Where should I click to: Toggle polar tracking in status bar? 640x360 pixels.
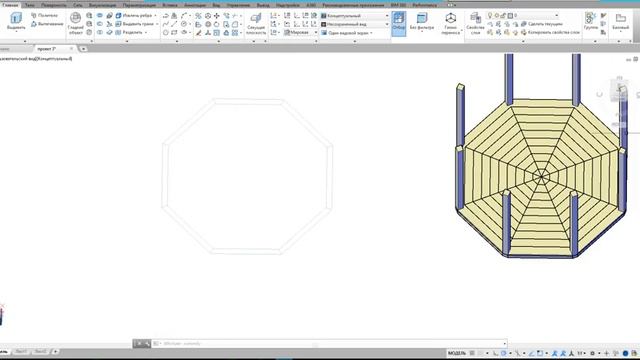[504, 353]
